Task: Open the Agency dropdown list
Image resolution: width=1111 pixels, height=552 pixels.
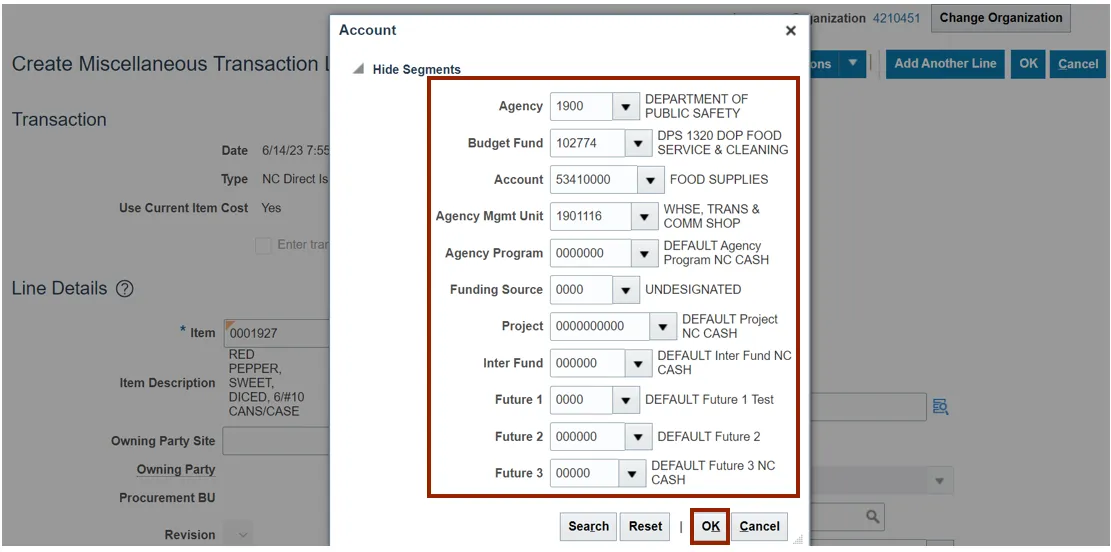Action: 625,106
